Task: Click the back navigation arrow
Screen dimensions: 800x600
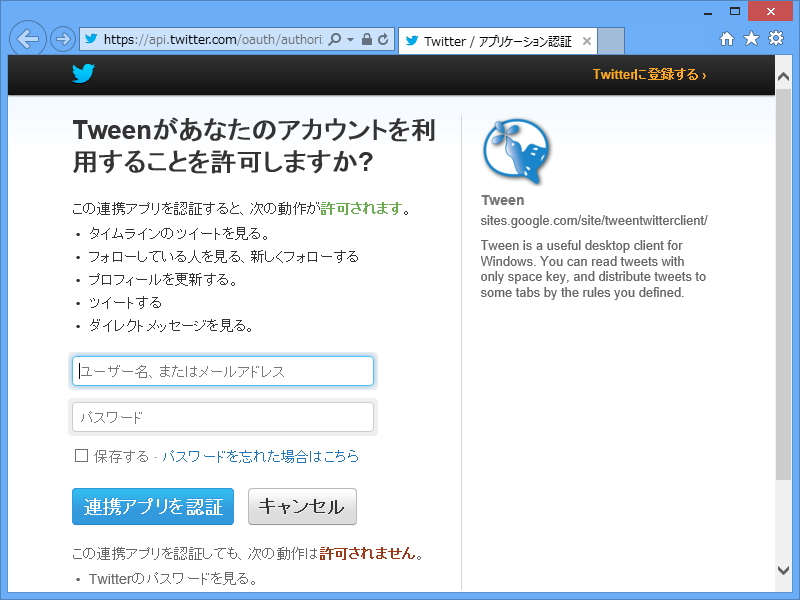Action: coord(27,38)
